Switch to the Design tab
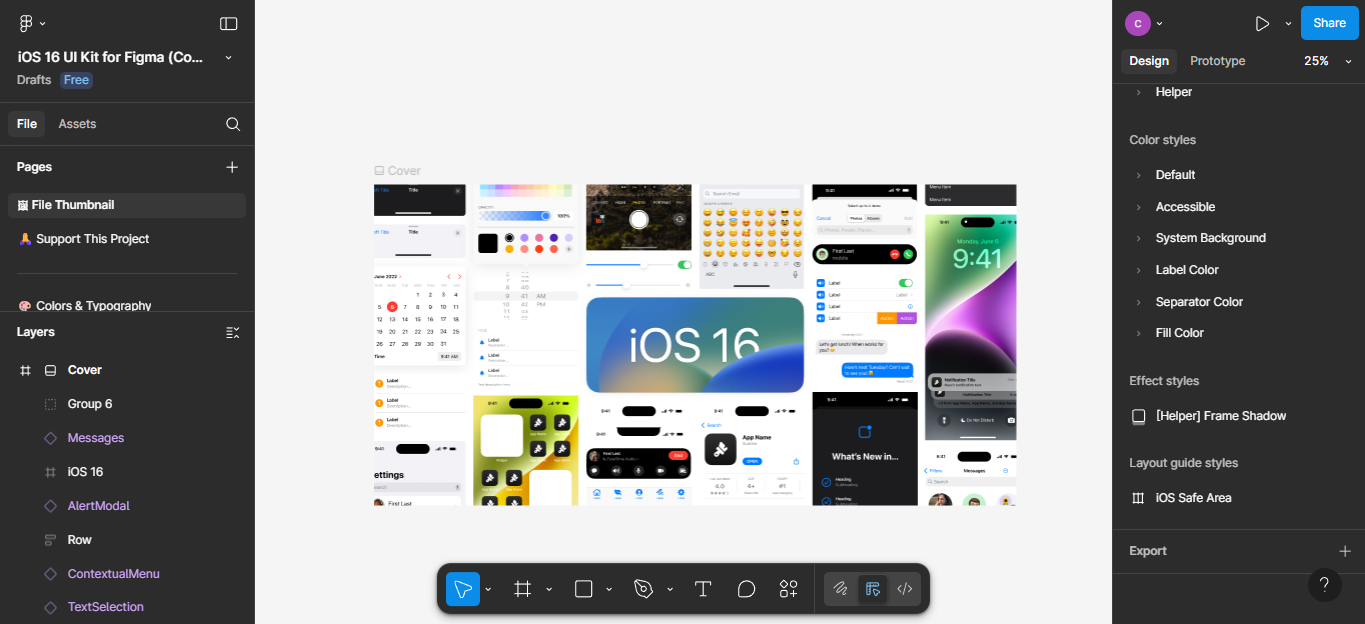 tap(1149, 61)
